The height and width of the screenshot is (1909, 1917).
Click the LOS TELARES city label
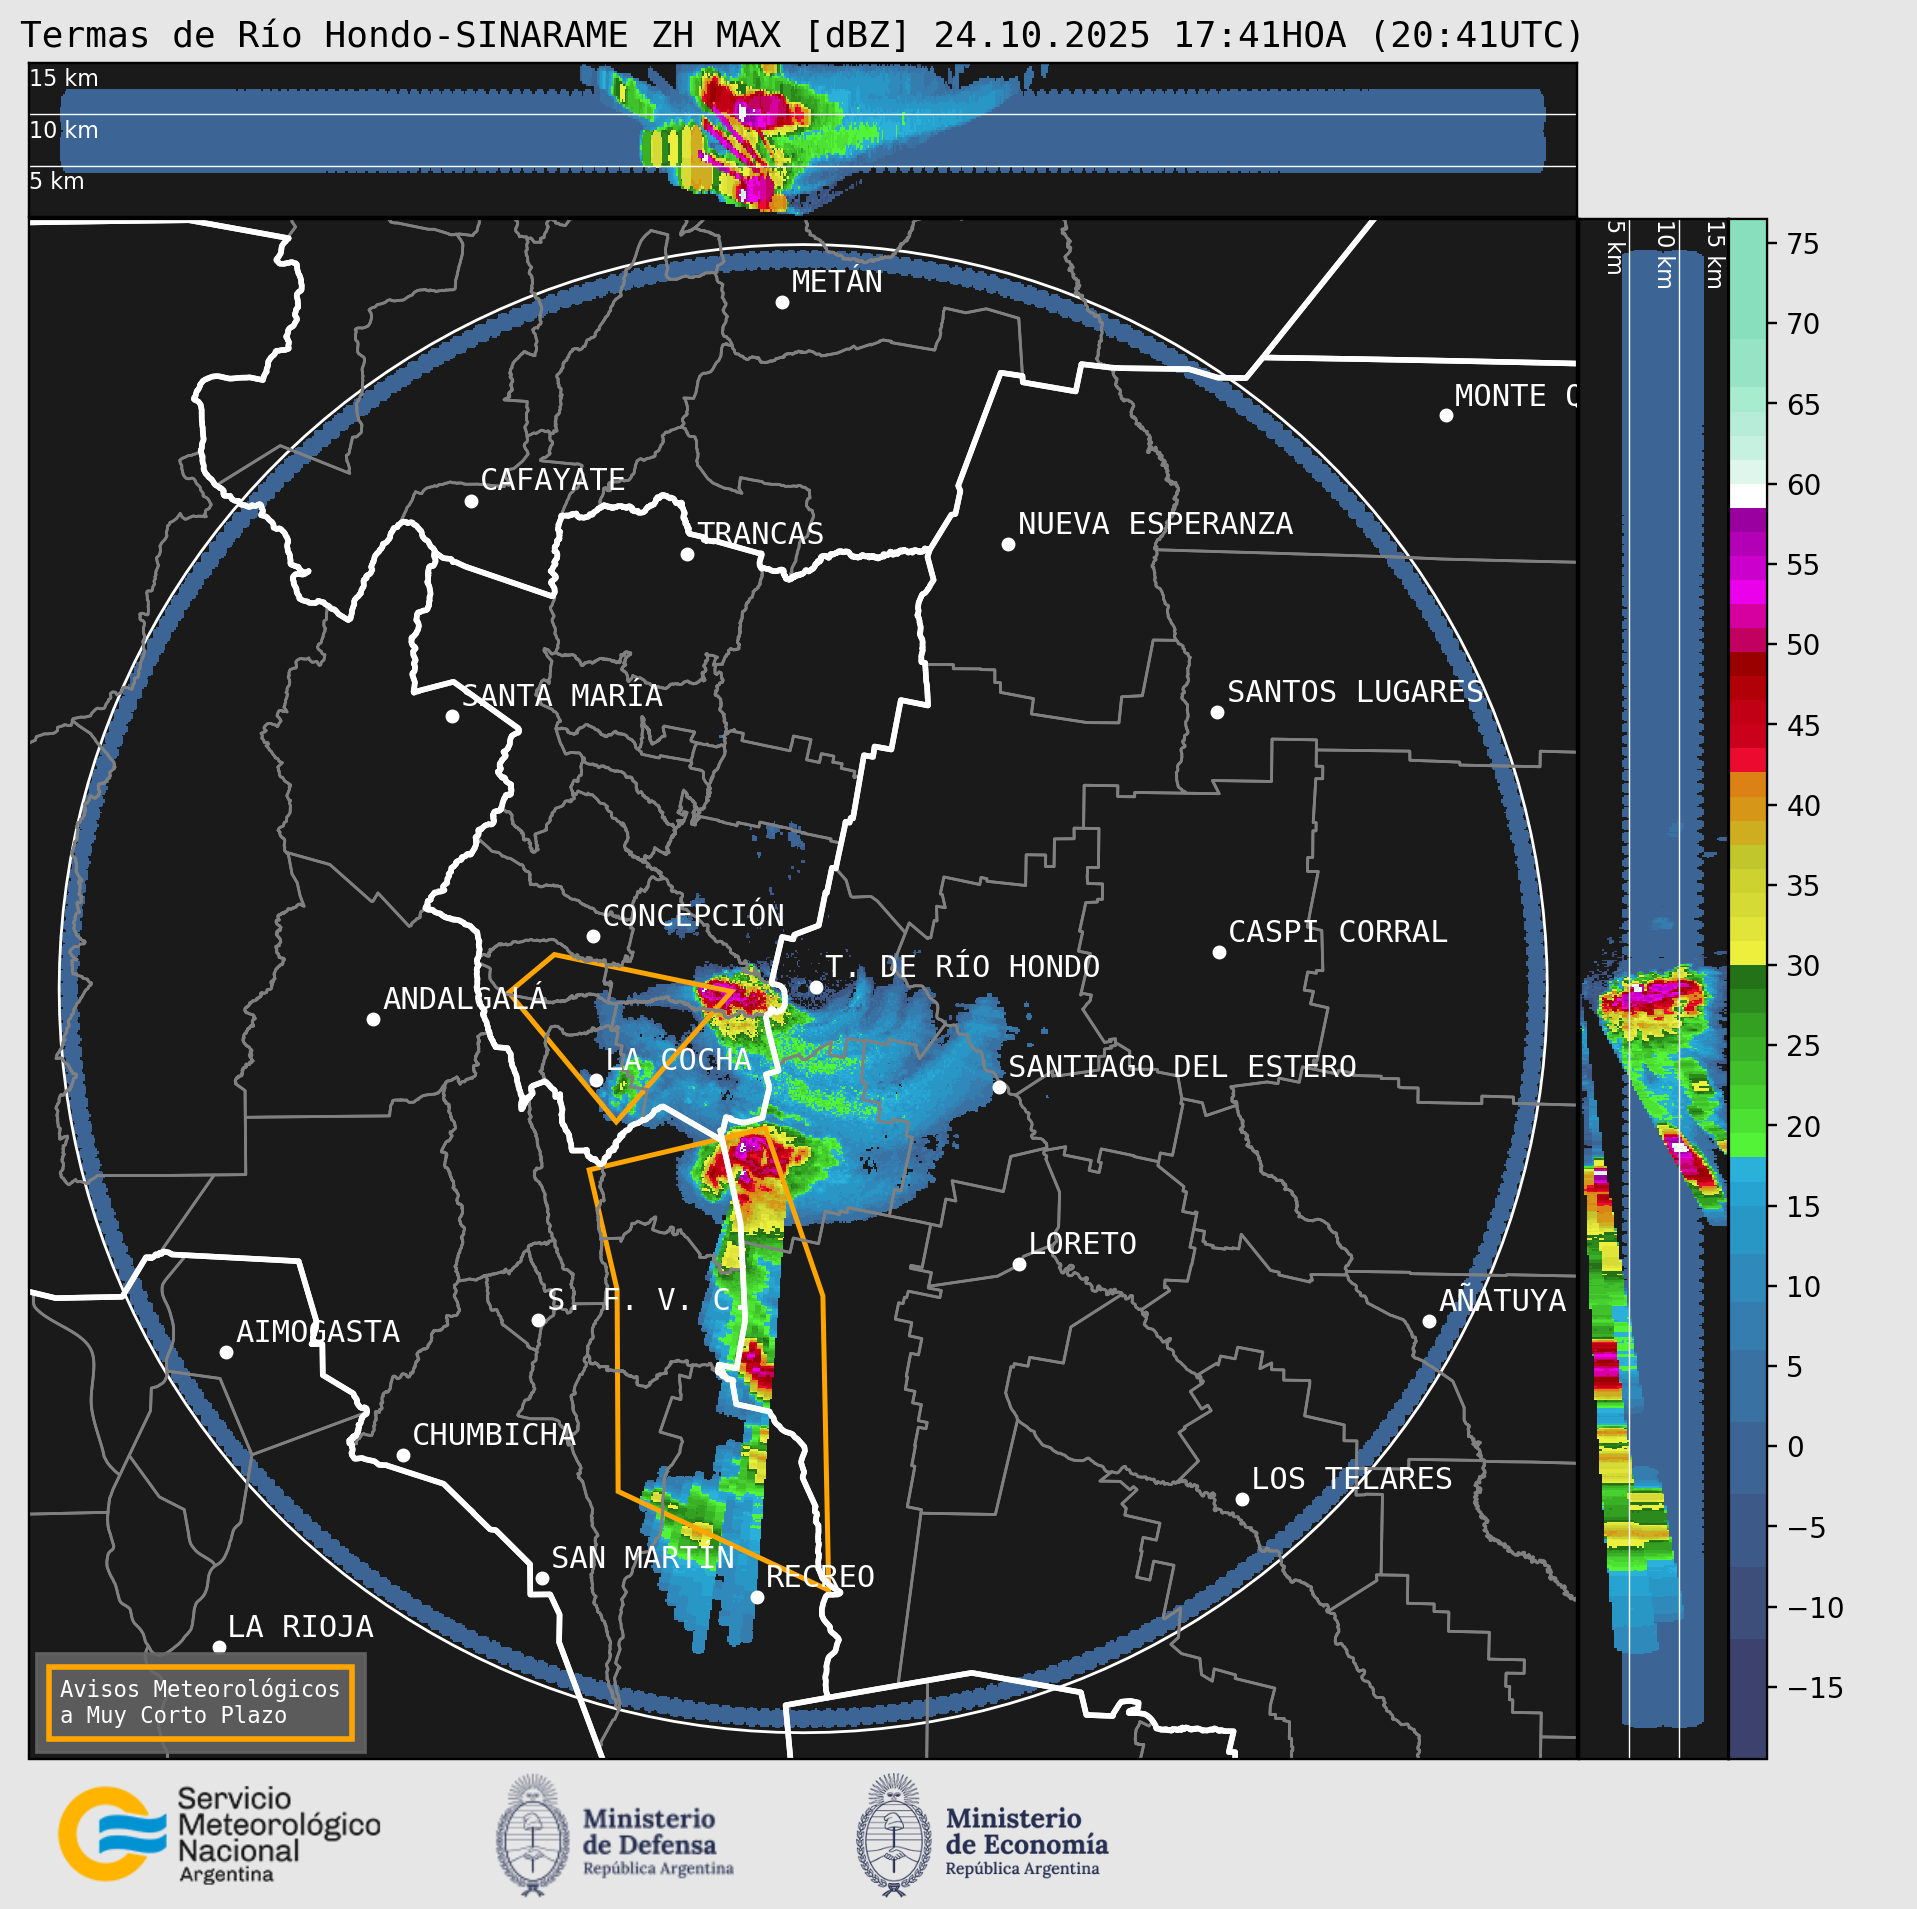pos(1352,1479)
